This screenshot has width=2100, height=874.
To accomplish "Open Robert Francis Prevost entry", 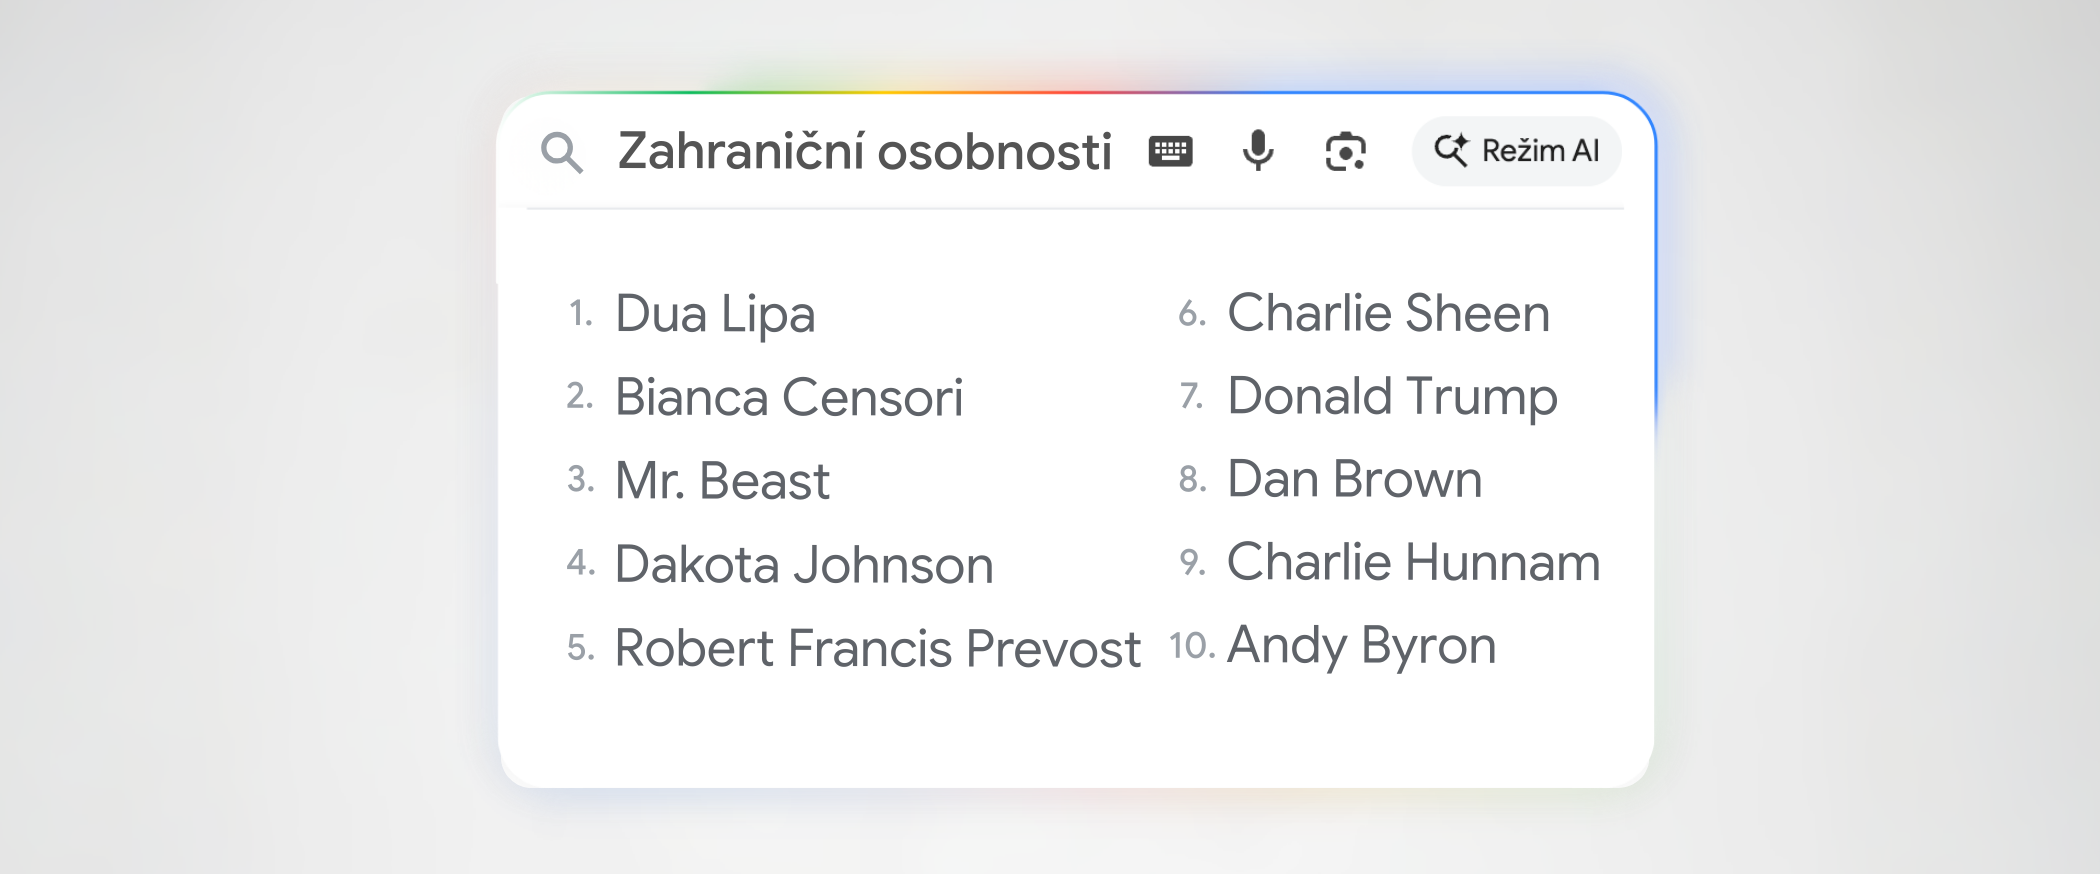I will point(877,648).
